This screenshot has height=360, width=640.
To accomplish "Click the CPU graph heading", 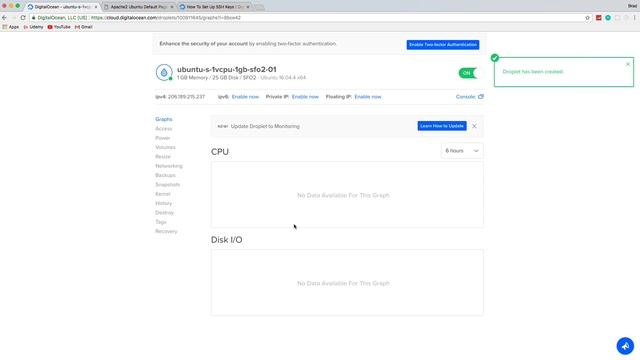I will click(220, 152).
